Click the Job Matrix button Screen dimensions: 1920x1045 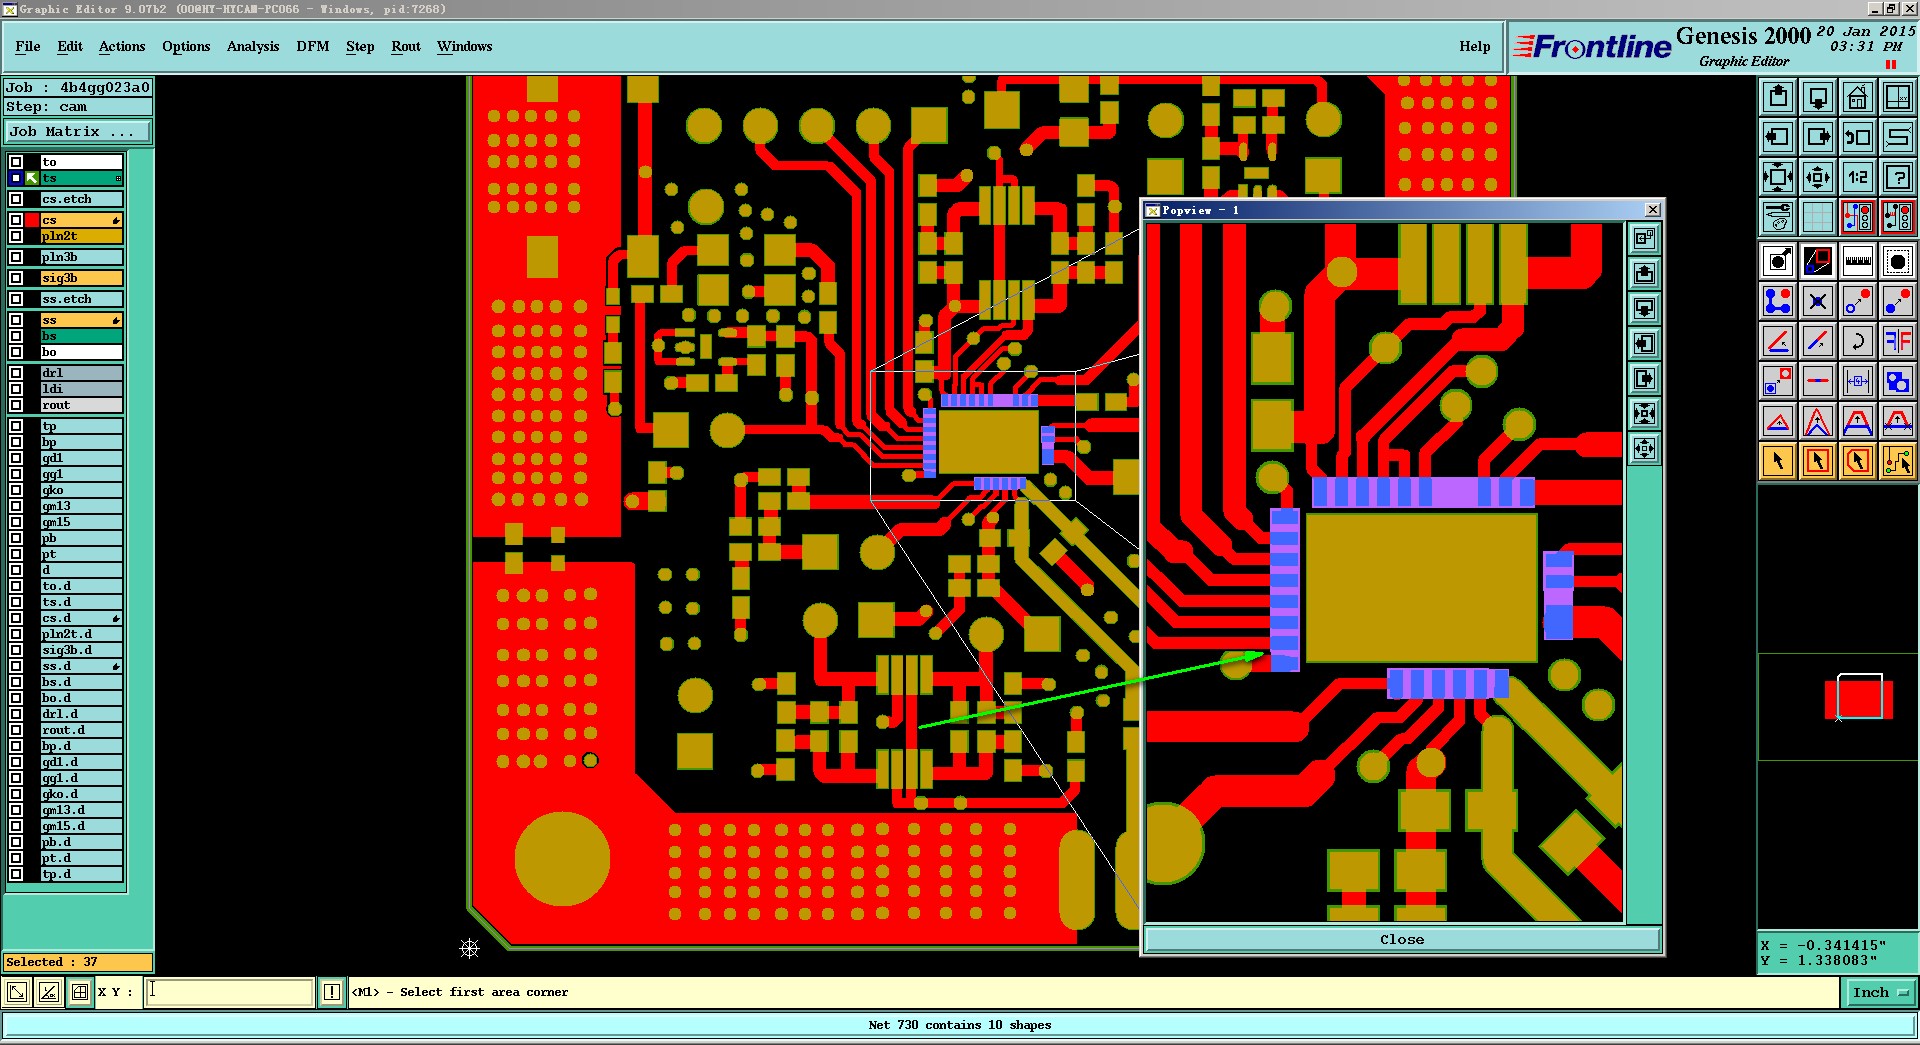(78, 132)
